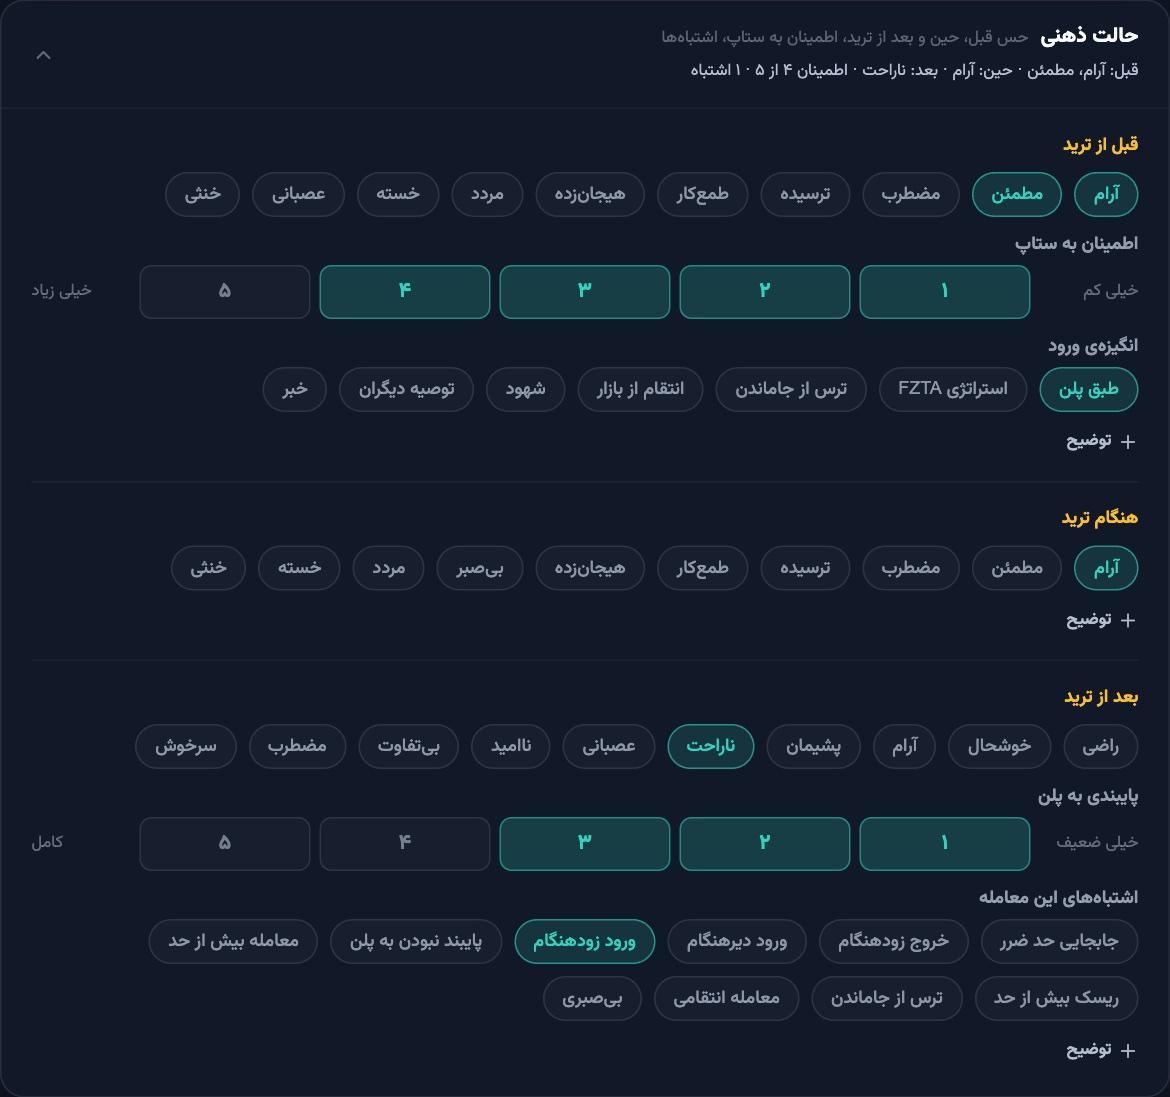Screen dimensions: 1170x1097
Task: Select هیجان‌زده chip in هنگام ترید
Action: click(589, 568)
